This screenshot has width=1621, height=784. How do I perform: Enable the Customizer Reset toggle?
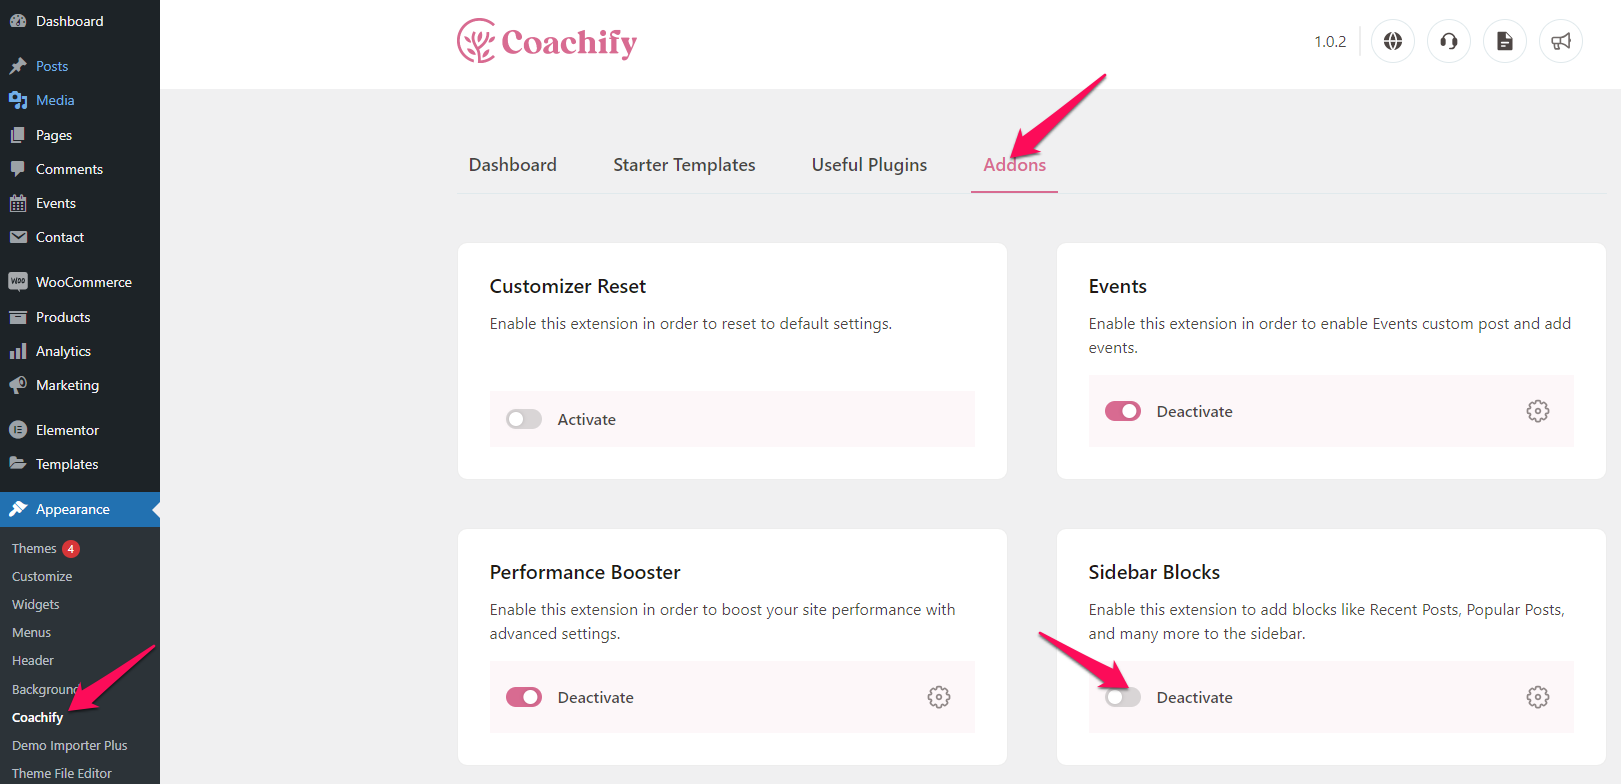[523, 419]
